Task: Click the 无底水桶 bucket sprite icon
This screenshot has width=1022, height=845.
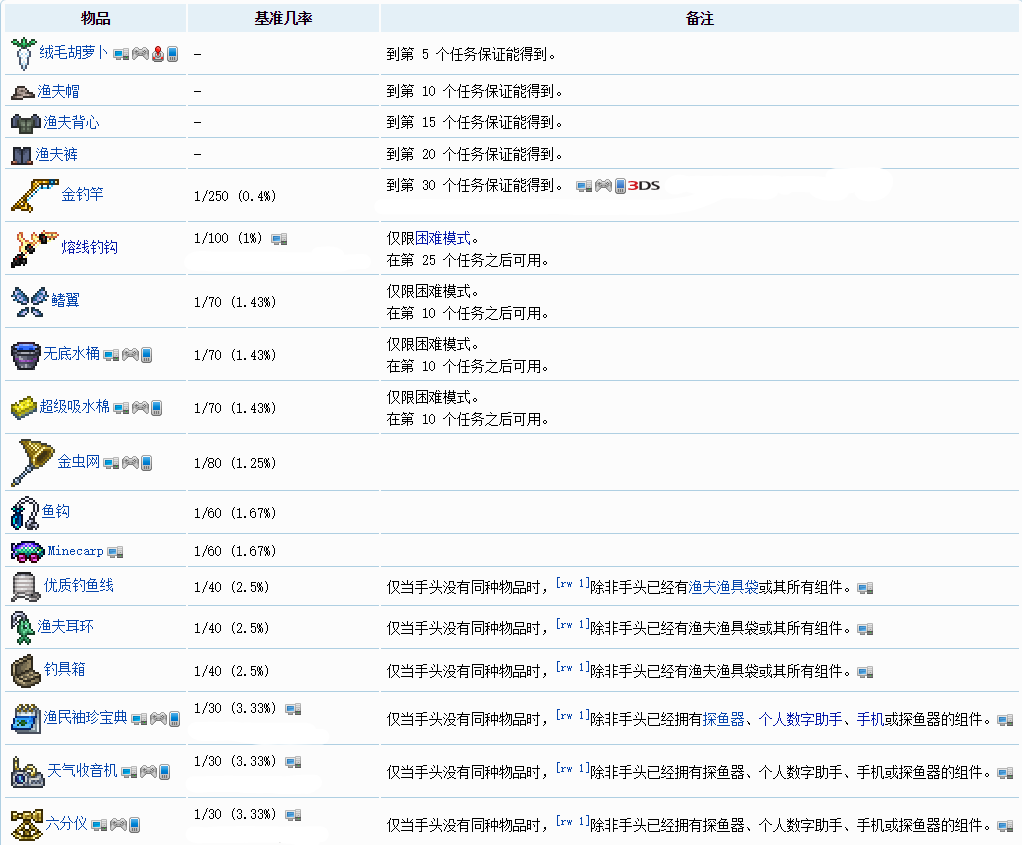Action: (26, 355)
